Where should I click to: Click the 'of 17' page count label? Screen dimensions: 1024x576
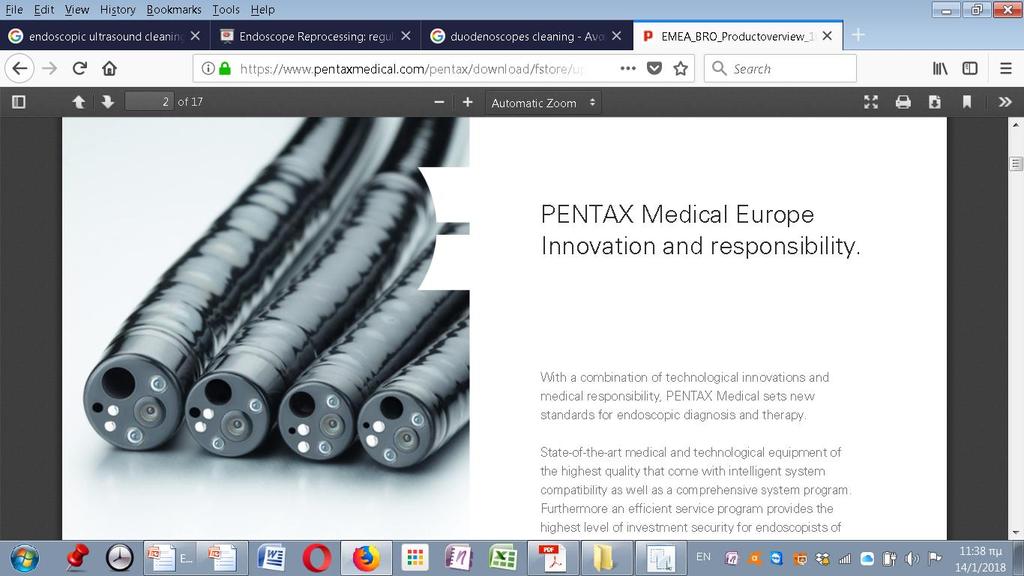click(x=190, y=102)
